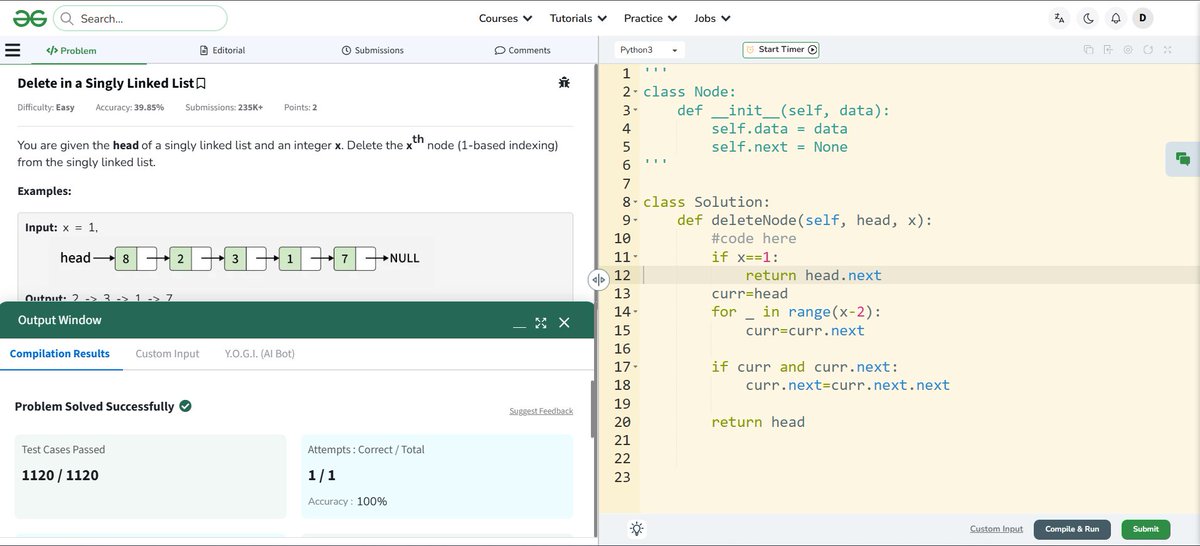
Task: Expand the Courses menu
Action: (x=505, y=18)
